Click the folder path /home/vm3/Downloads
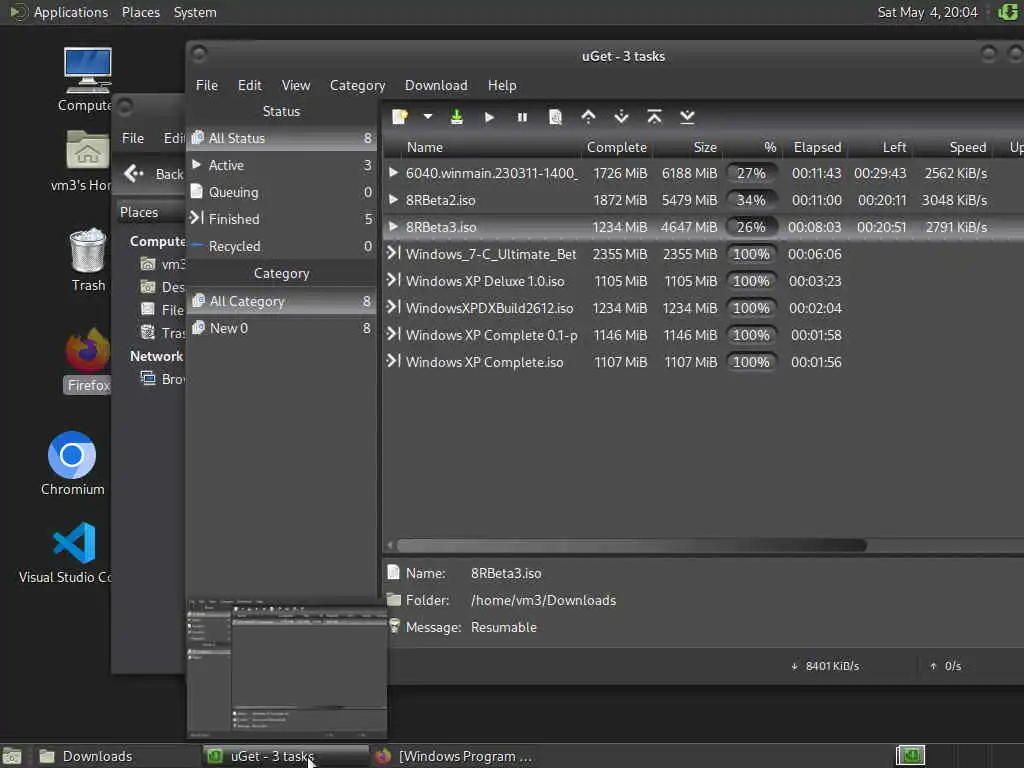Viewport: 1024px width, 768px height. pyautogui.click(x=543, y=600)
